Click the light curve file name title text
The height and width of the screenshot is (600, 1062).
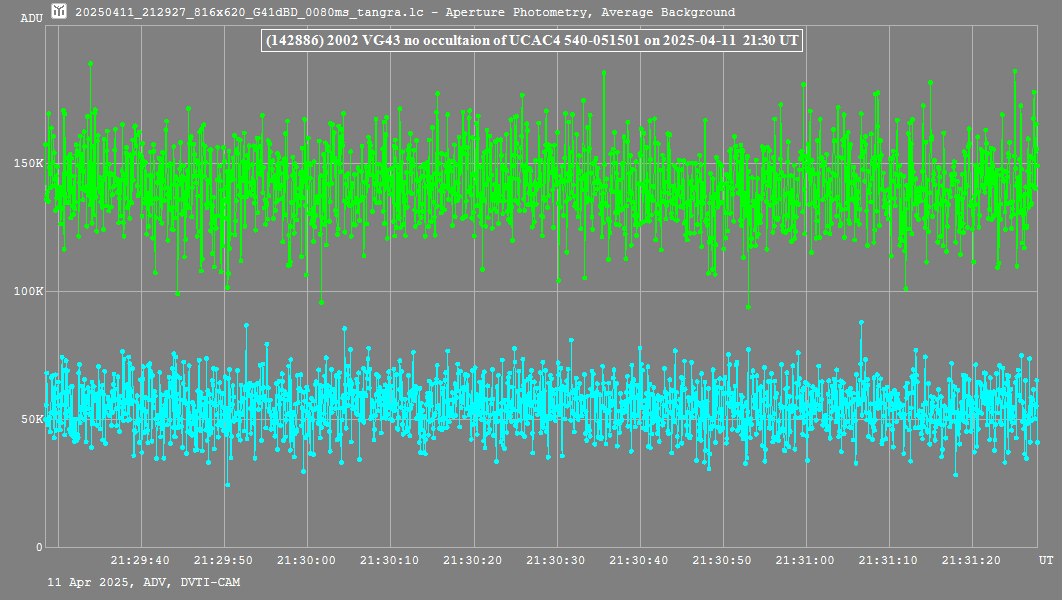pyautogui.click(x=405, y=13)
